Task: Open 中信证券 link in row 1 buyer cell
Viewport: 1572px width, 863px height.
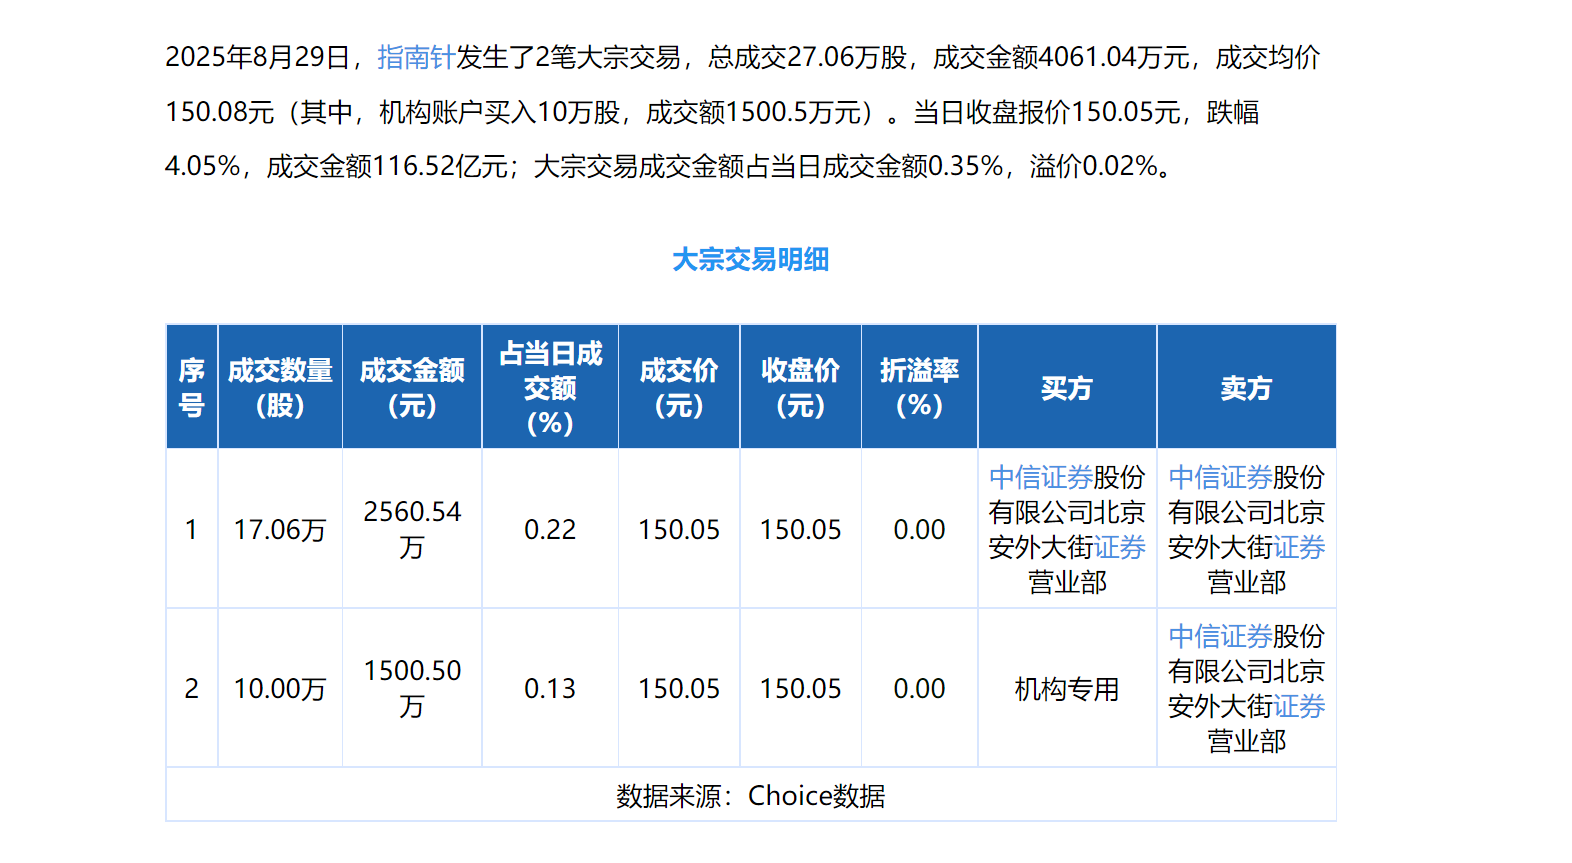Action: pos(1040,477)
